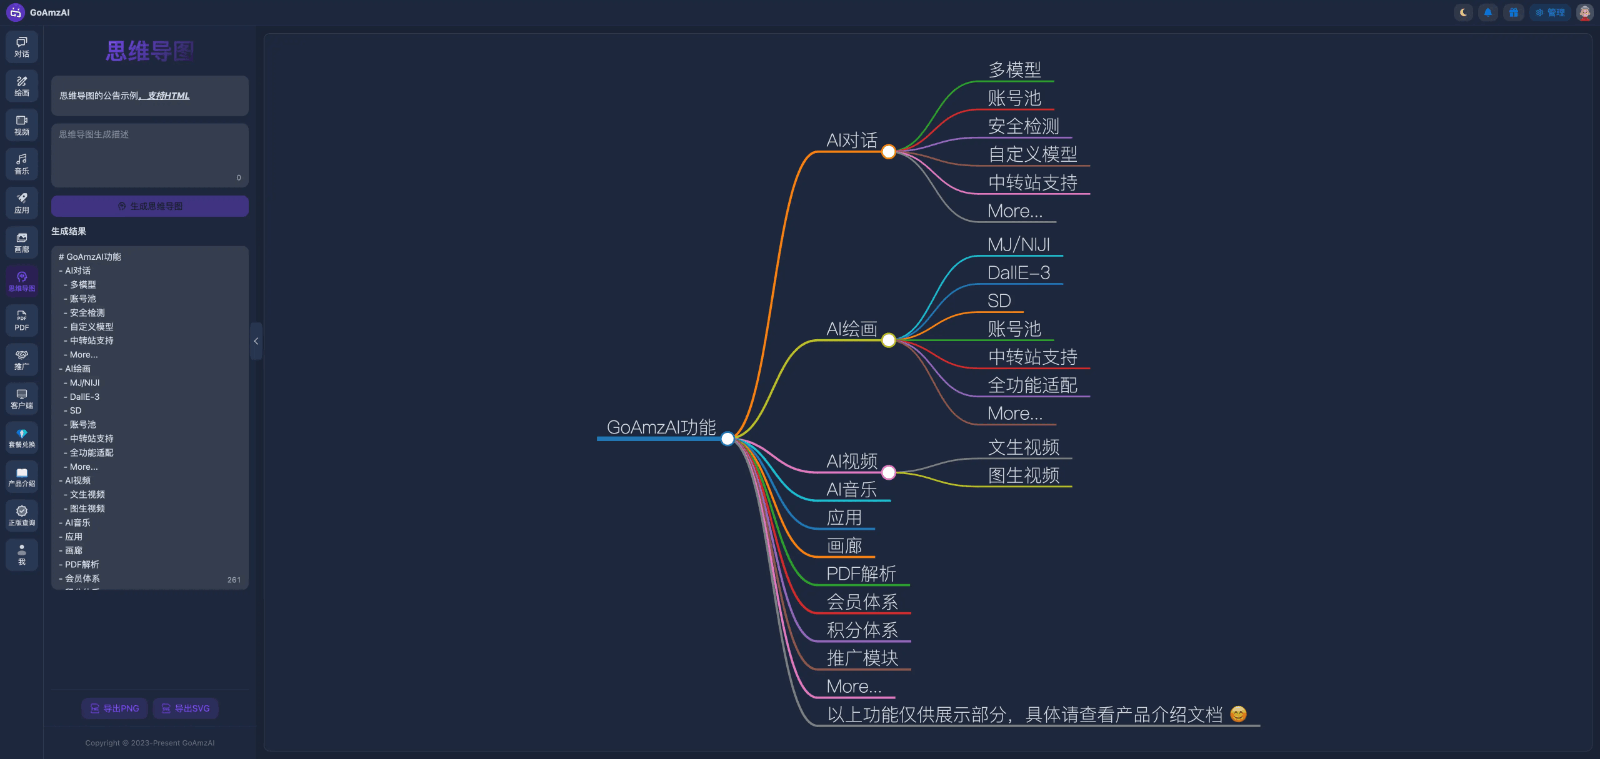
Task: Collapse the AI视频 node circle
Action: [888, 472]
